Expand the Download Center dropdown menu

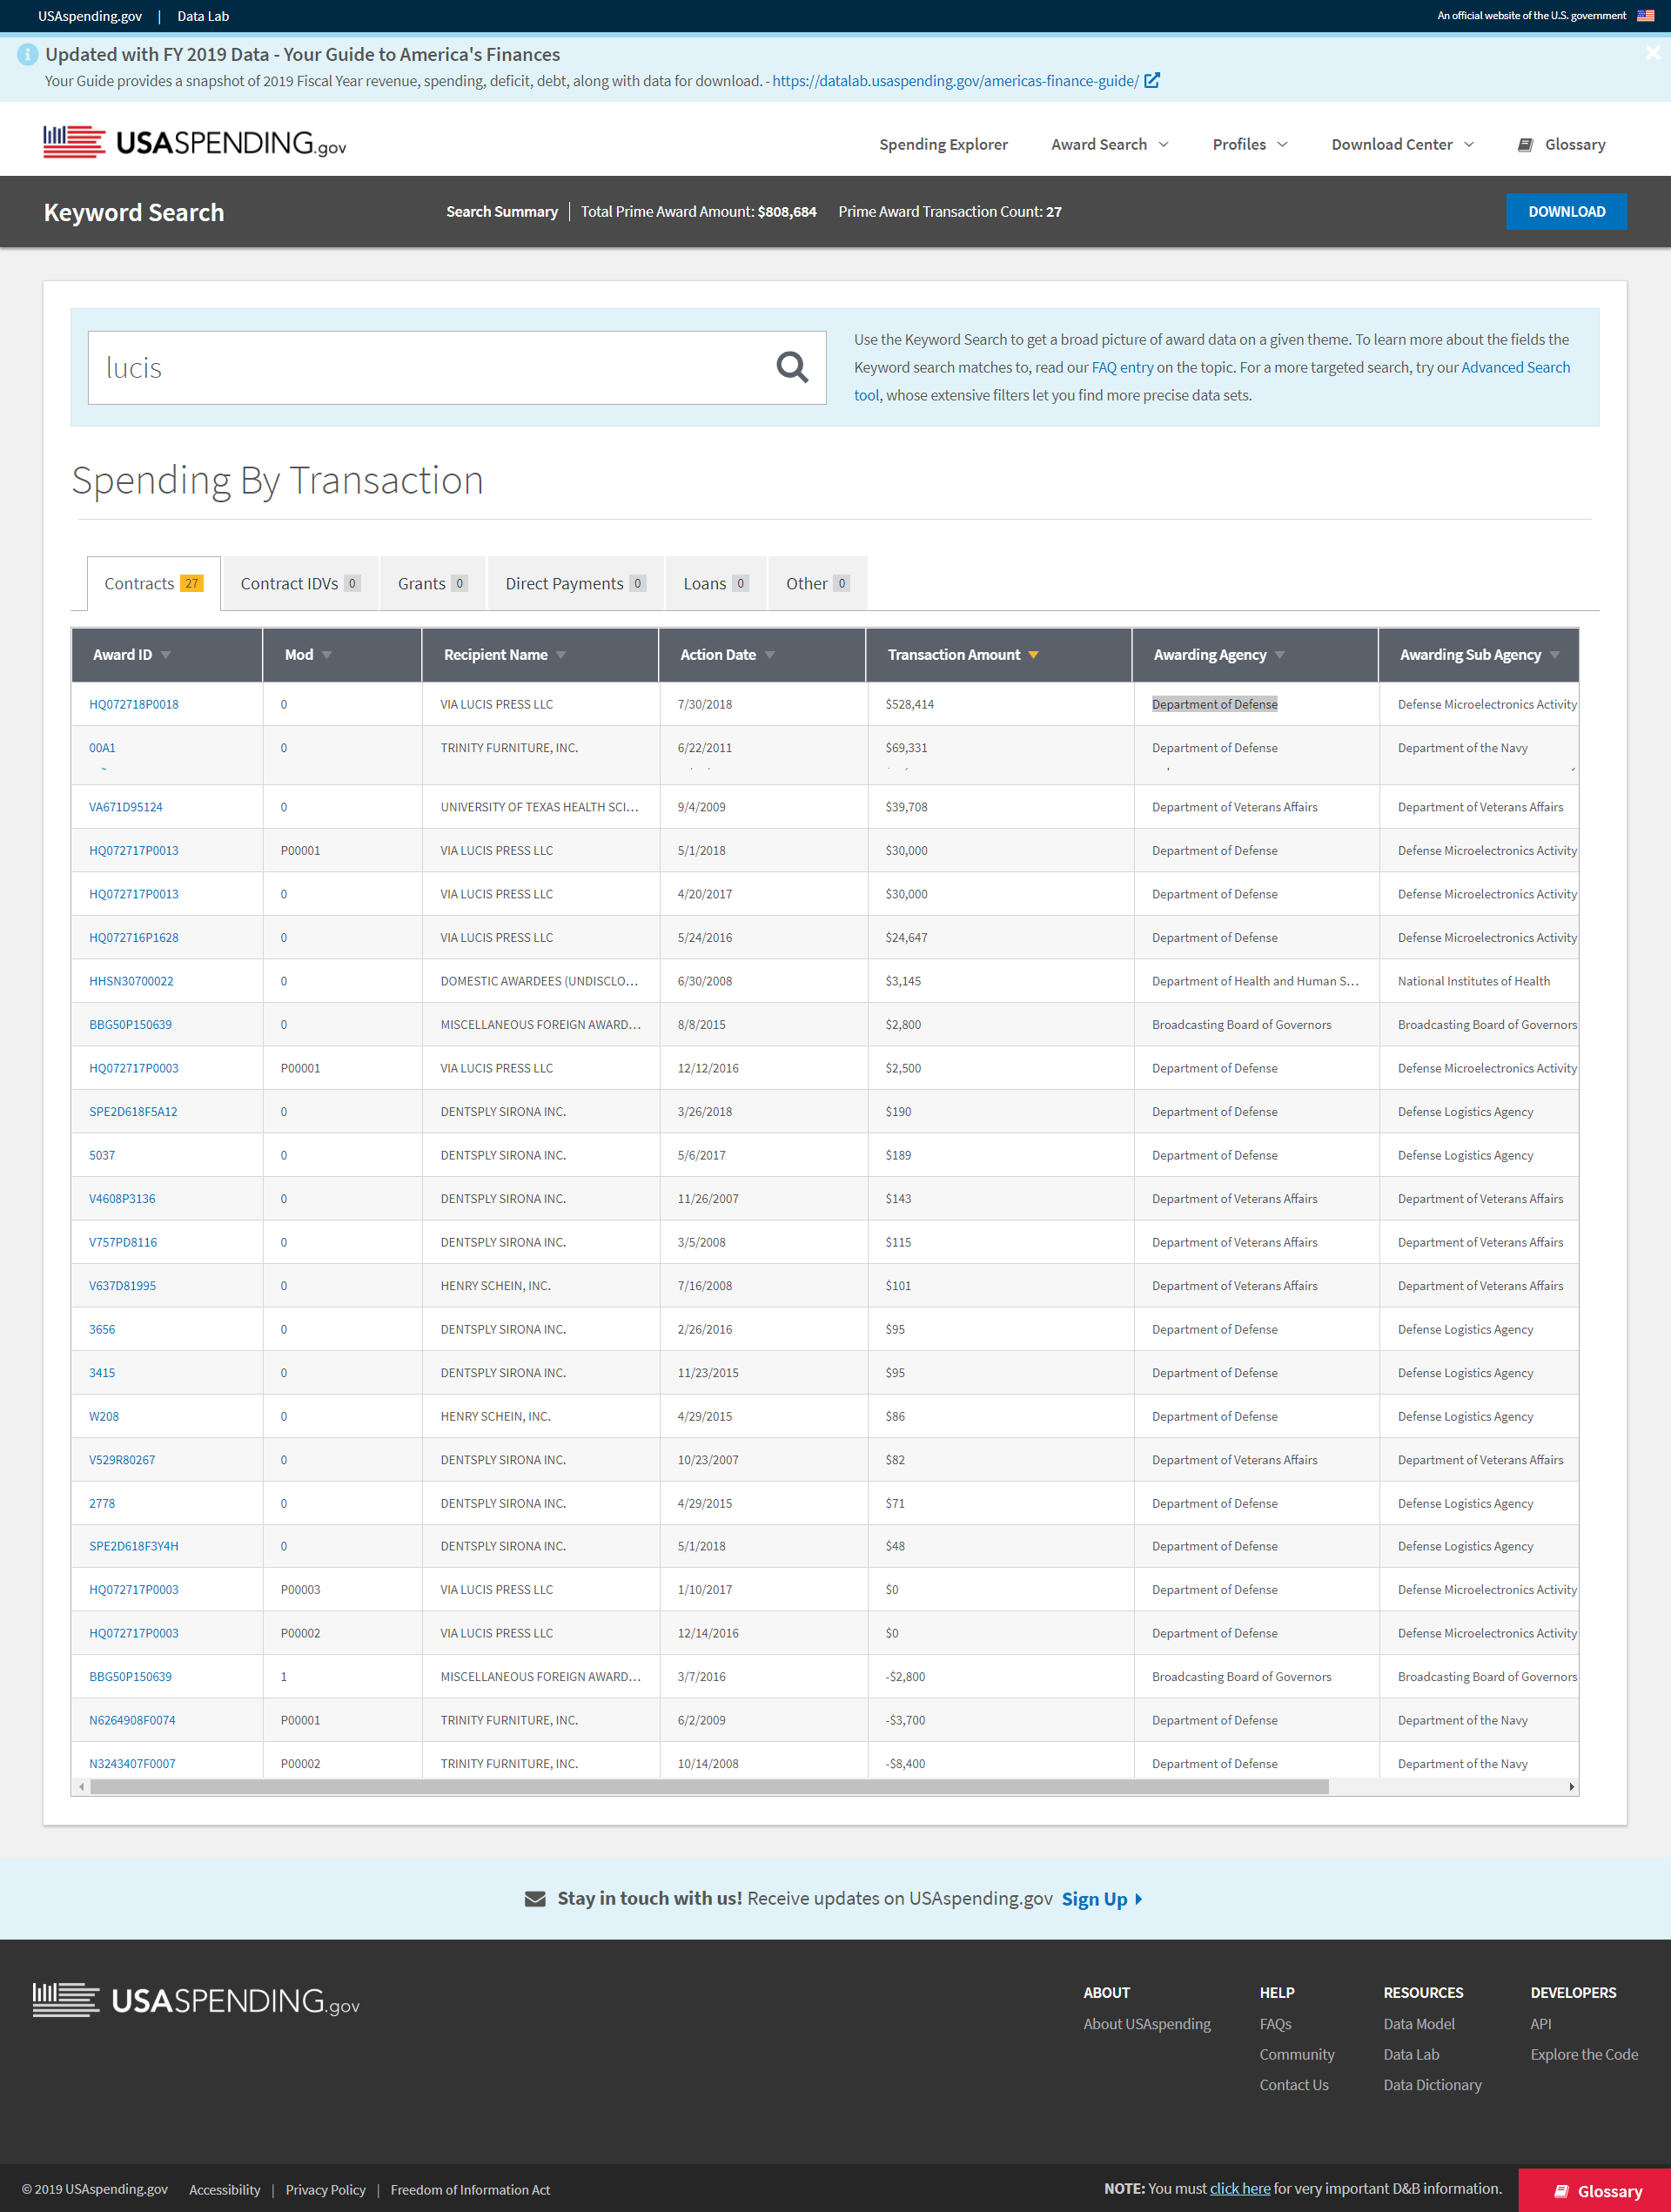1402,144
